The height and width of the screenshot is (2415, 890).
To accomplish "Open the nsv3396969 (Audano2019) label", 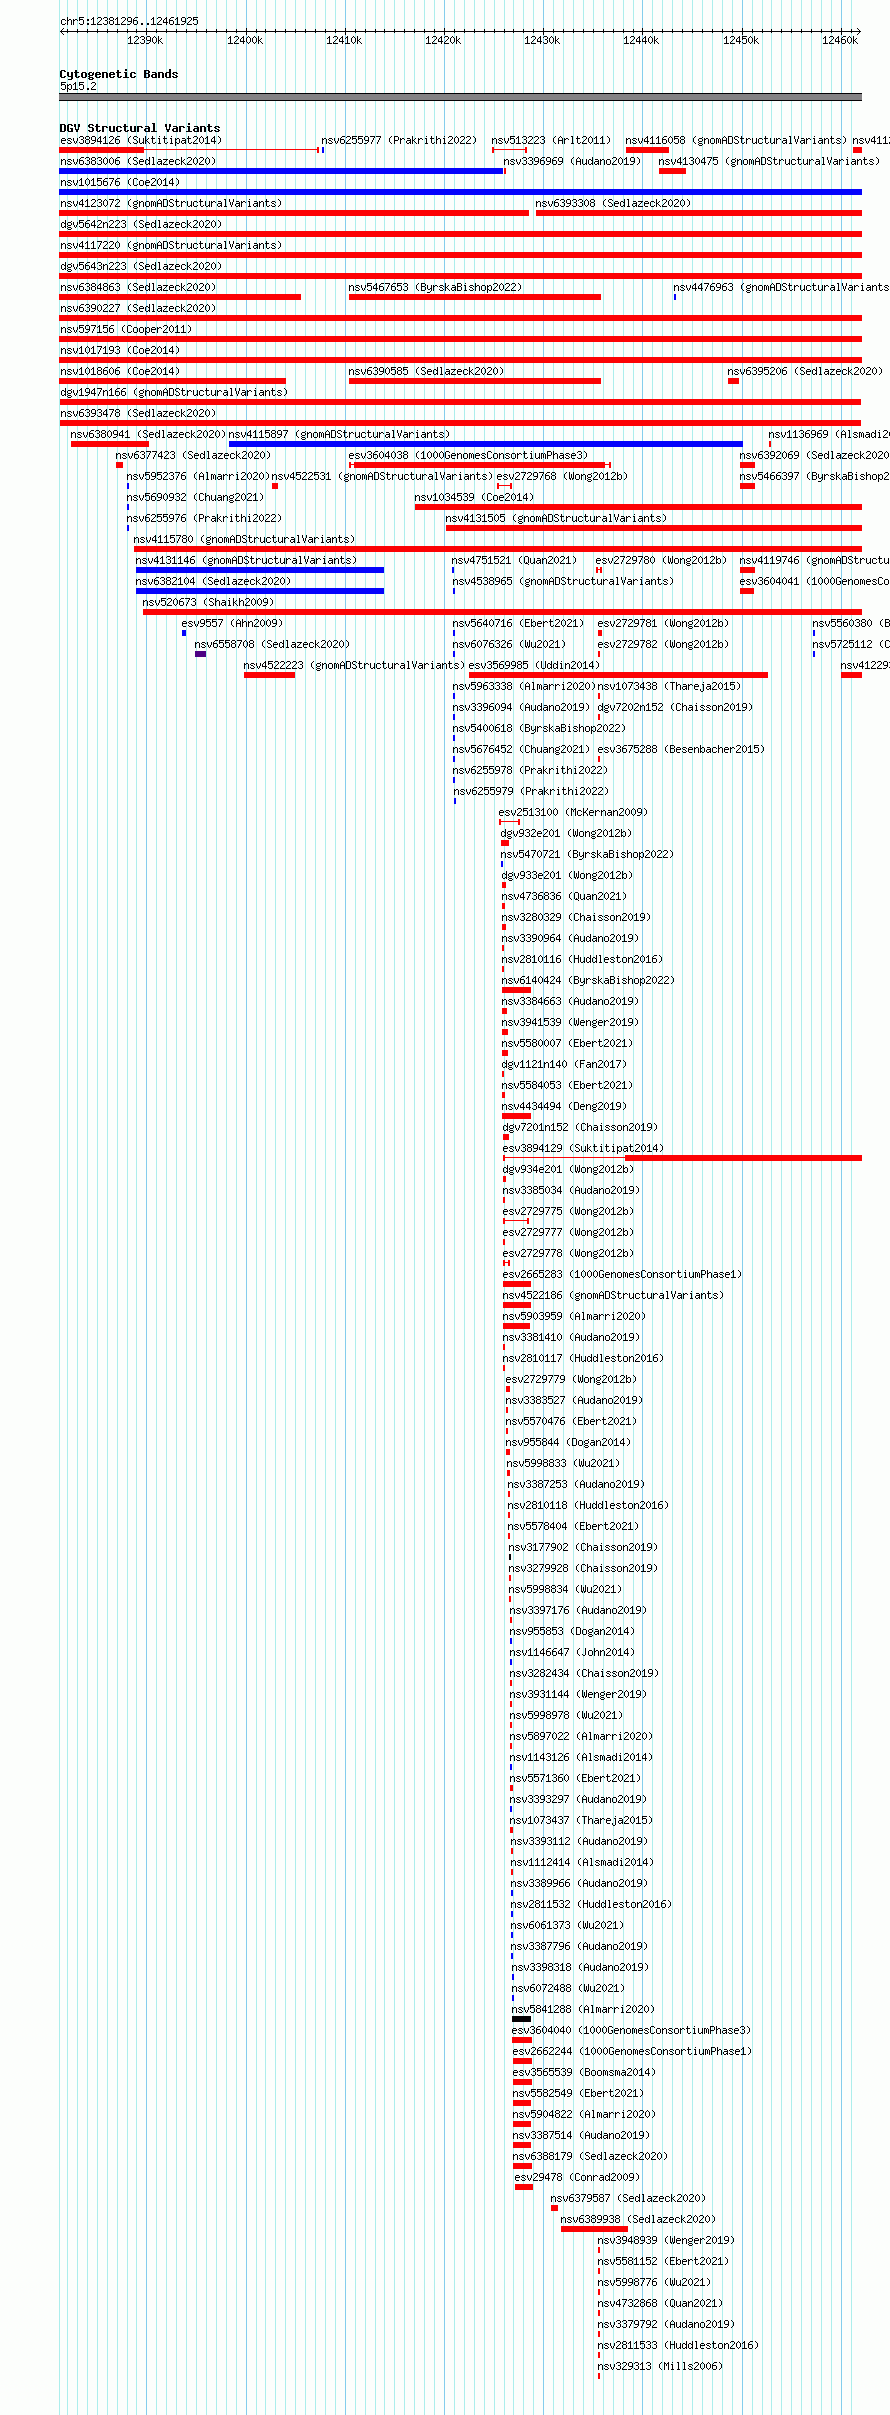I will click(572, 161).
